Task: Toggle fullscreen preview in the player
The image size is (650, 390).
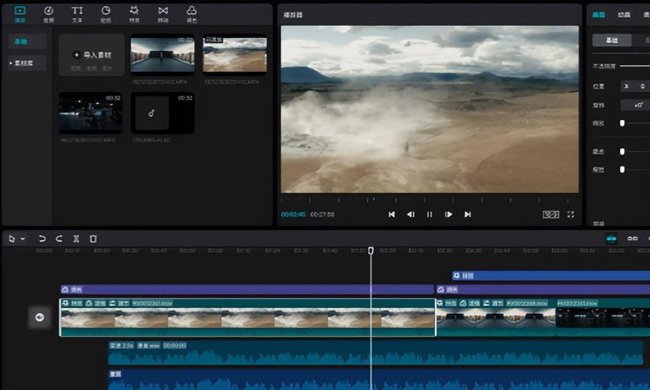Action: tap(571, 214)
